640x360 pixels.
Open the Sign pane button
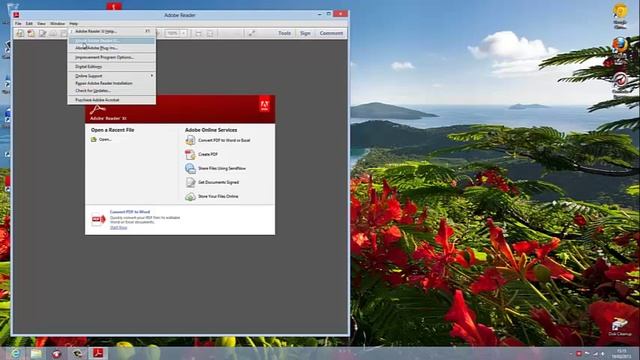point(305,33)
